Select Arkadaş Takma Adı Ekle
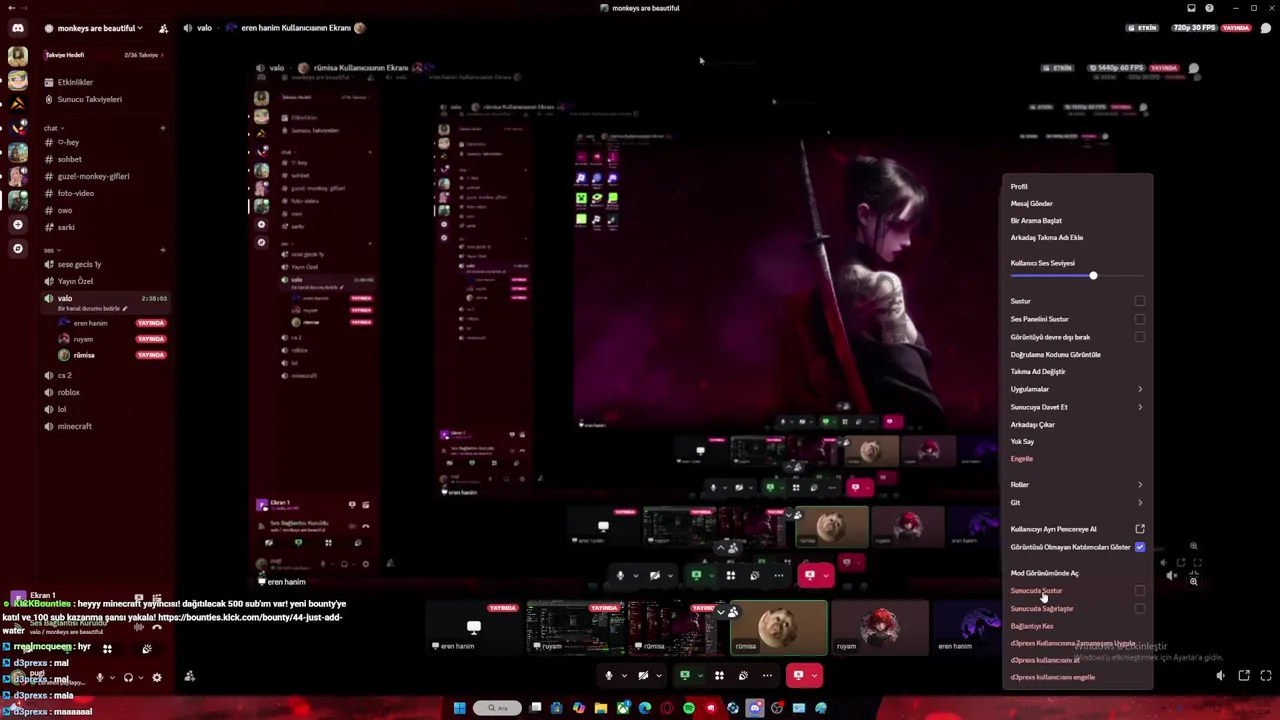 1046,238
